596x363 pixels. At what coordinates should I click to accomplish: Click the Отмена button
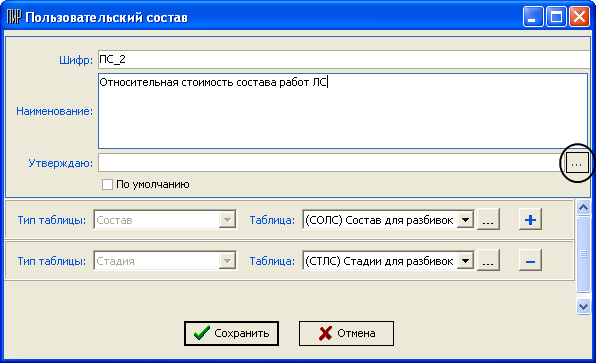click(346, 333)
